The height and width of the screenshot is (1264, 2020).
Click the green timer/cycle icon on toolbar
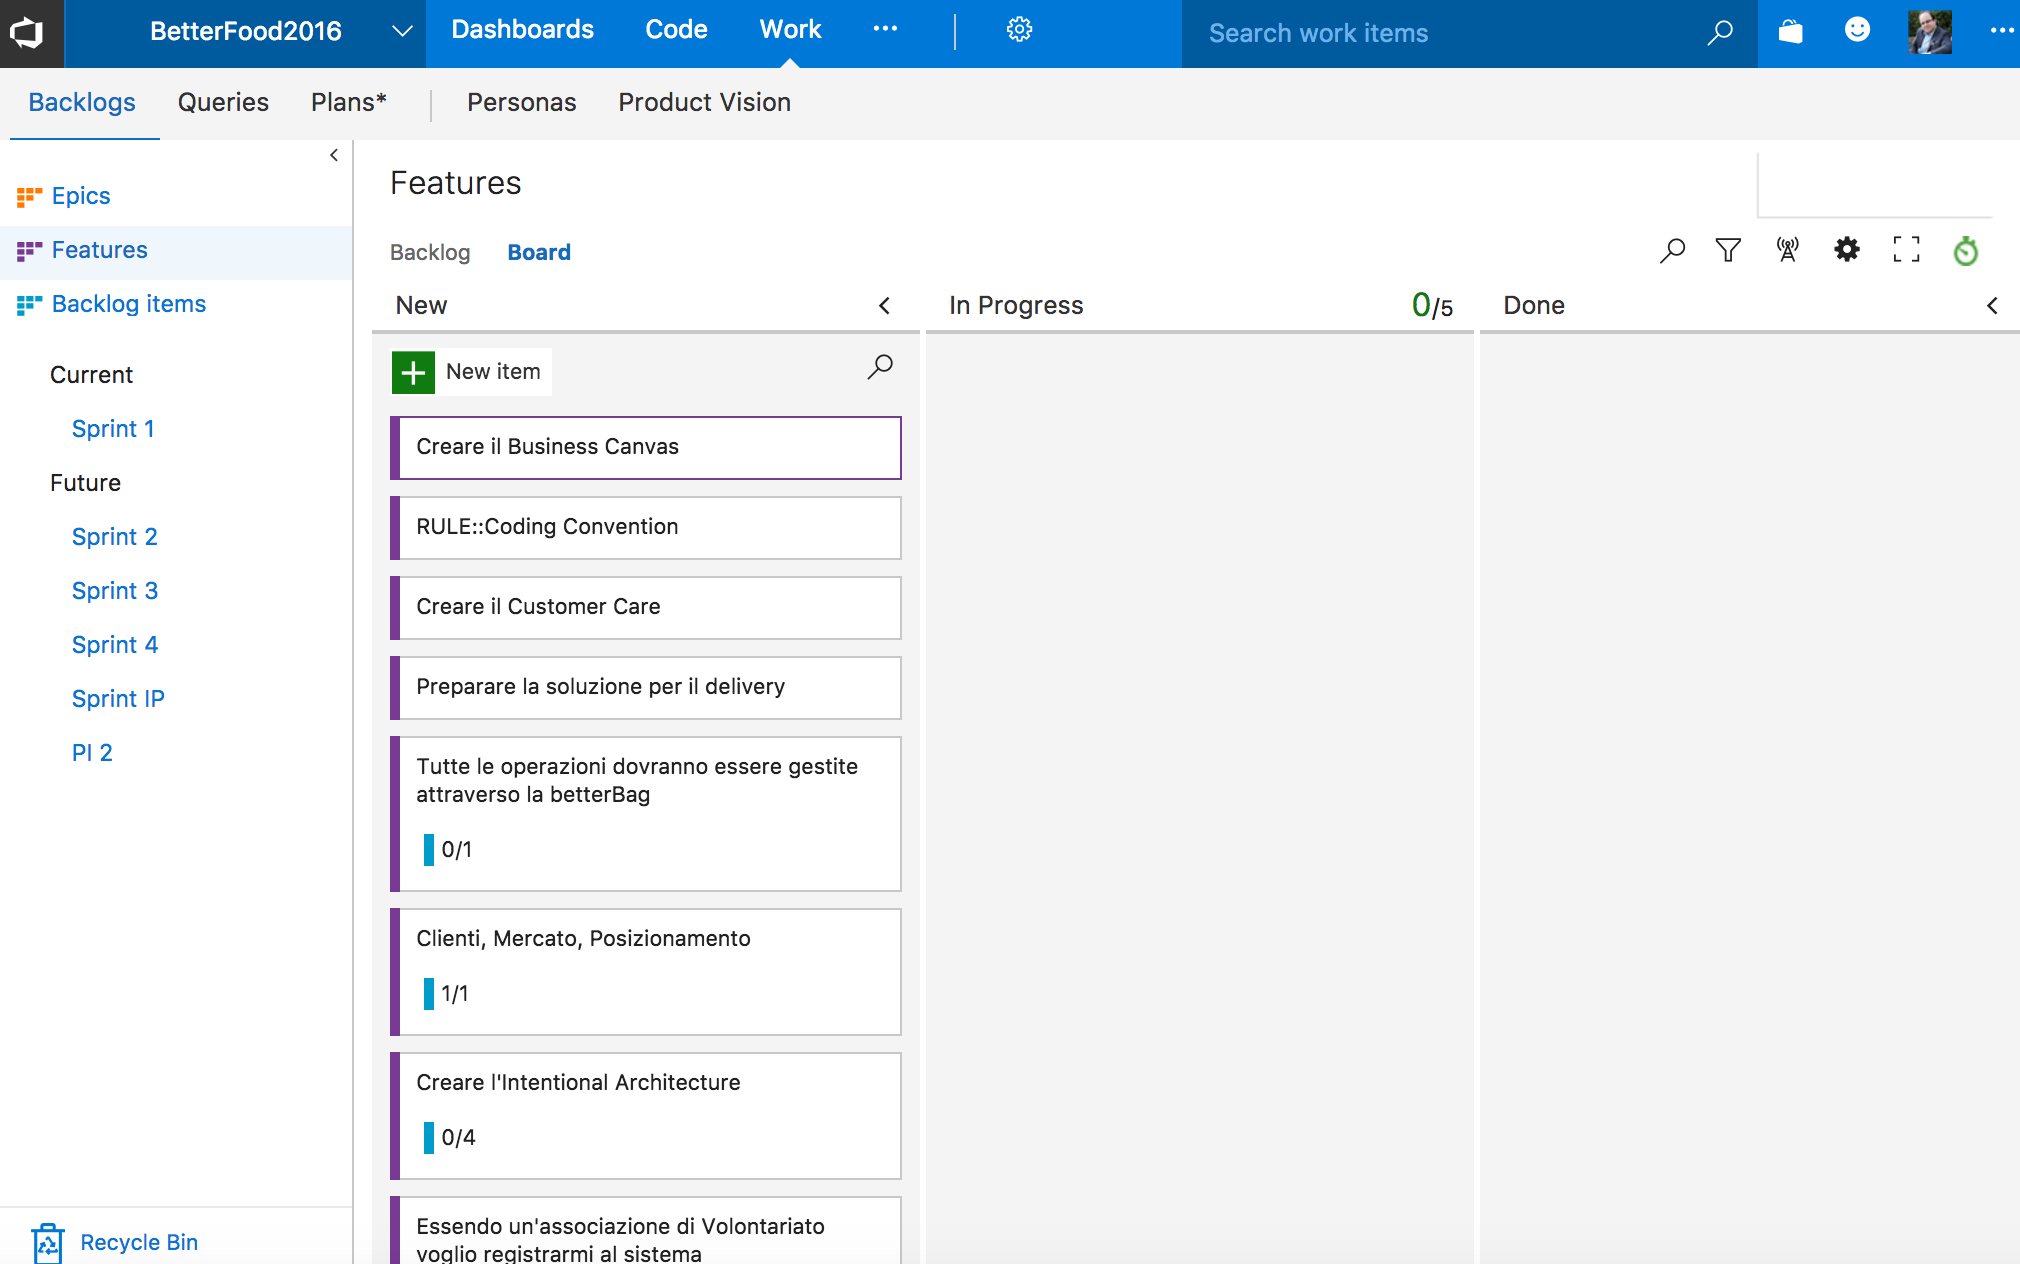pos(1965,250)
